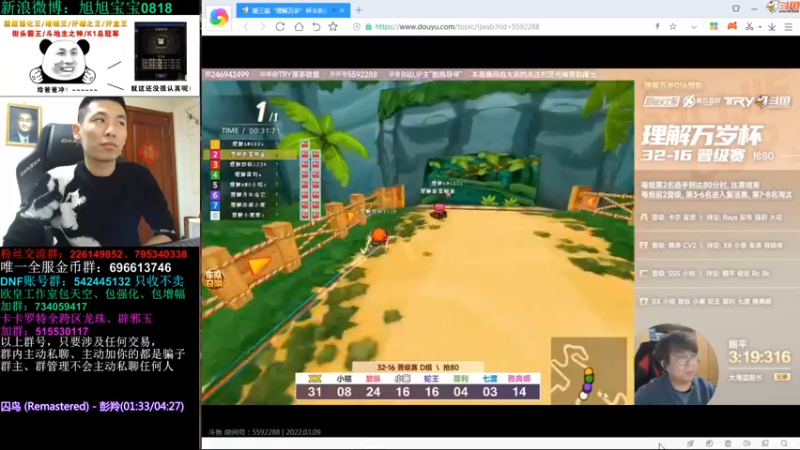Click the douyu.com address bar
800x450 pixels.
(457, 27)
